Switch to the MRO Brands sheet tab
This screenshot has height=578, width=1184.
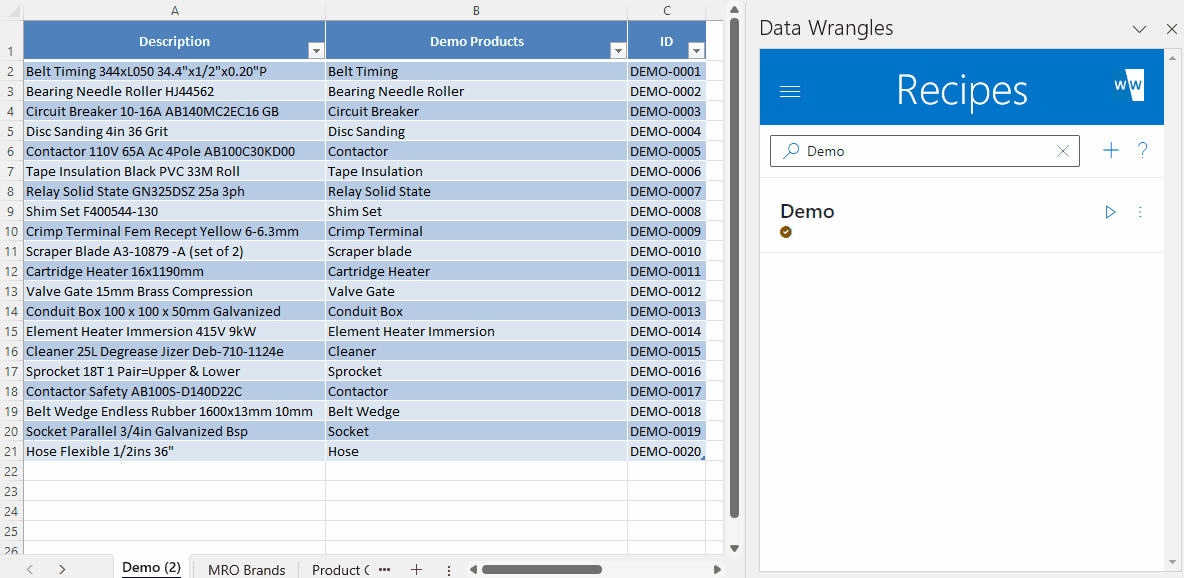click(x=247, y=570)
